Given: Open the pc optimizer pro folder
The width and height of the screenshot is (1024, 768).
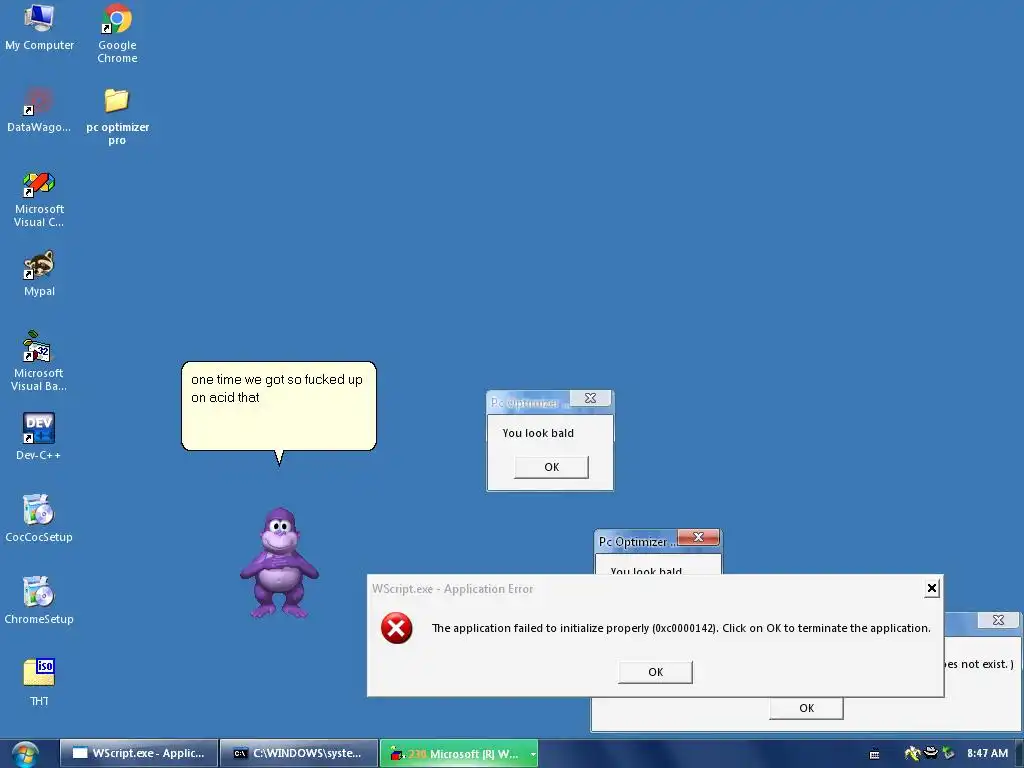Looking at the screenshot, I should [x=118, y=116].
